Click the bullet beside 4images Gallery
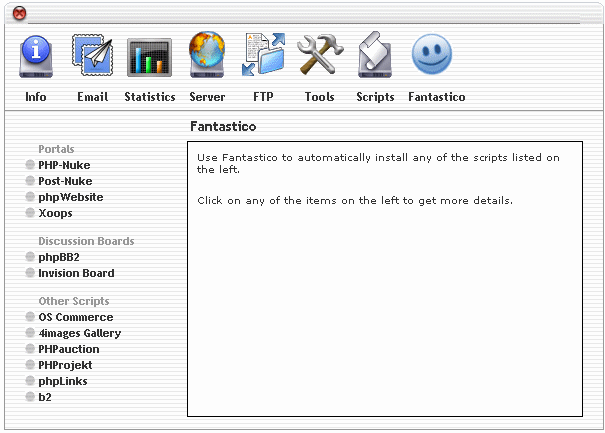605x433 pixels. pos(30,333)
